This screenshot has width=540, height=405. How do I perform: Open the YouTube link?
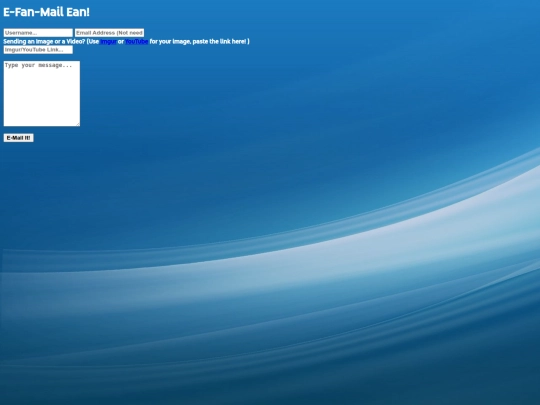pyautogui.click(x=136, y=42)
